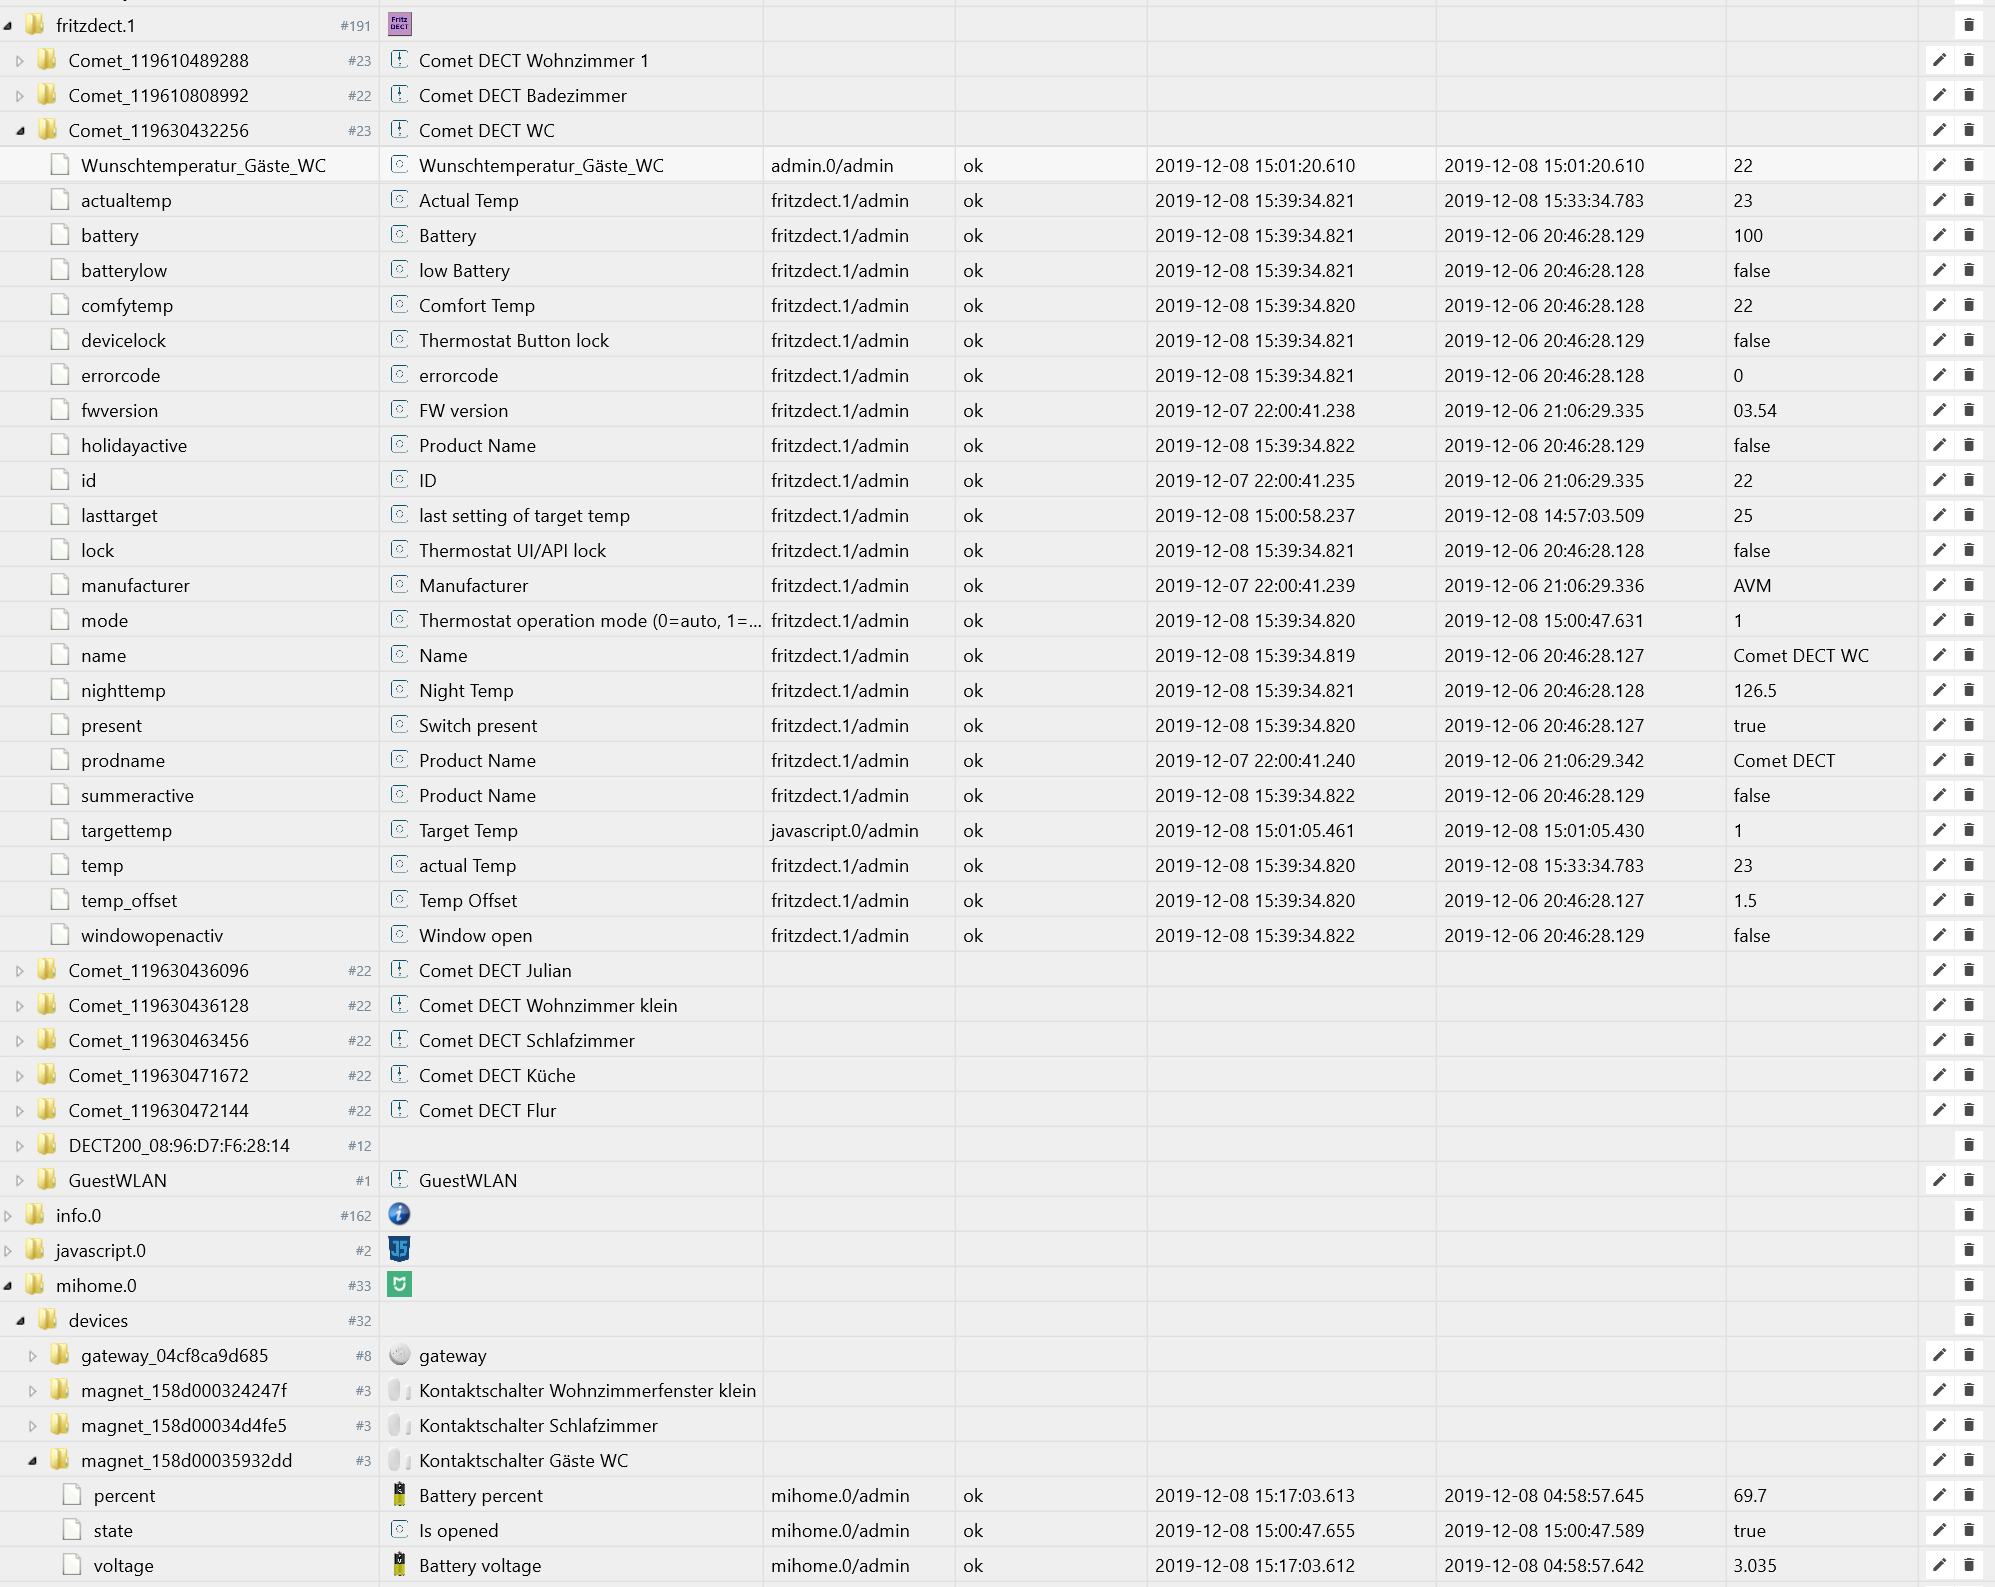This screenshot has width=1995, height=1587.
Task: Click the green mihome adapter icon
Action: point(399,1284)
